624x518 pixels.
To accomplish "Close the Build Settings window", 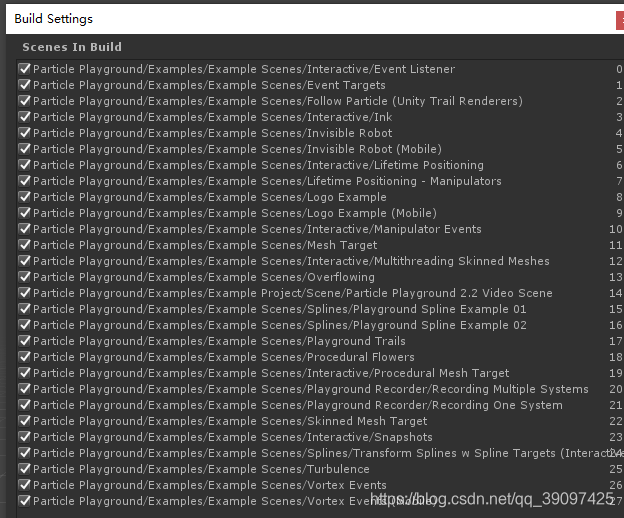I will tap(620, 20).
